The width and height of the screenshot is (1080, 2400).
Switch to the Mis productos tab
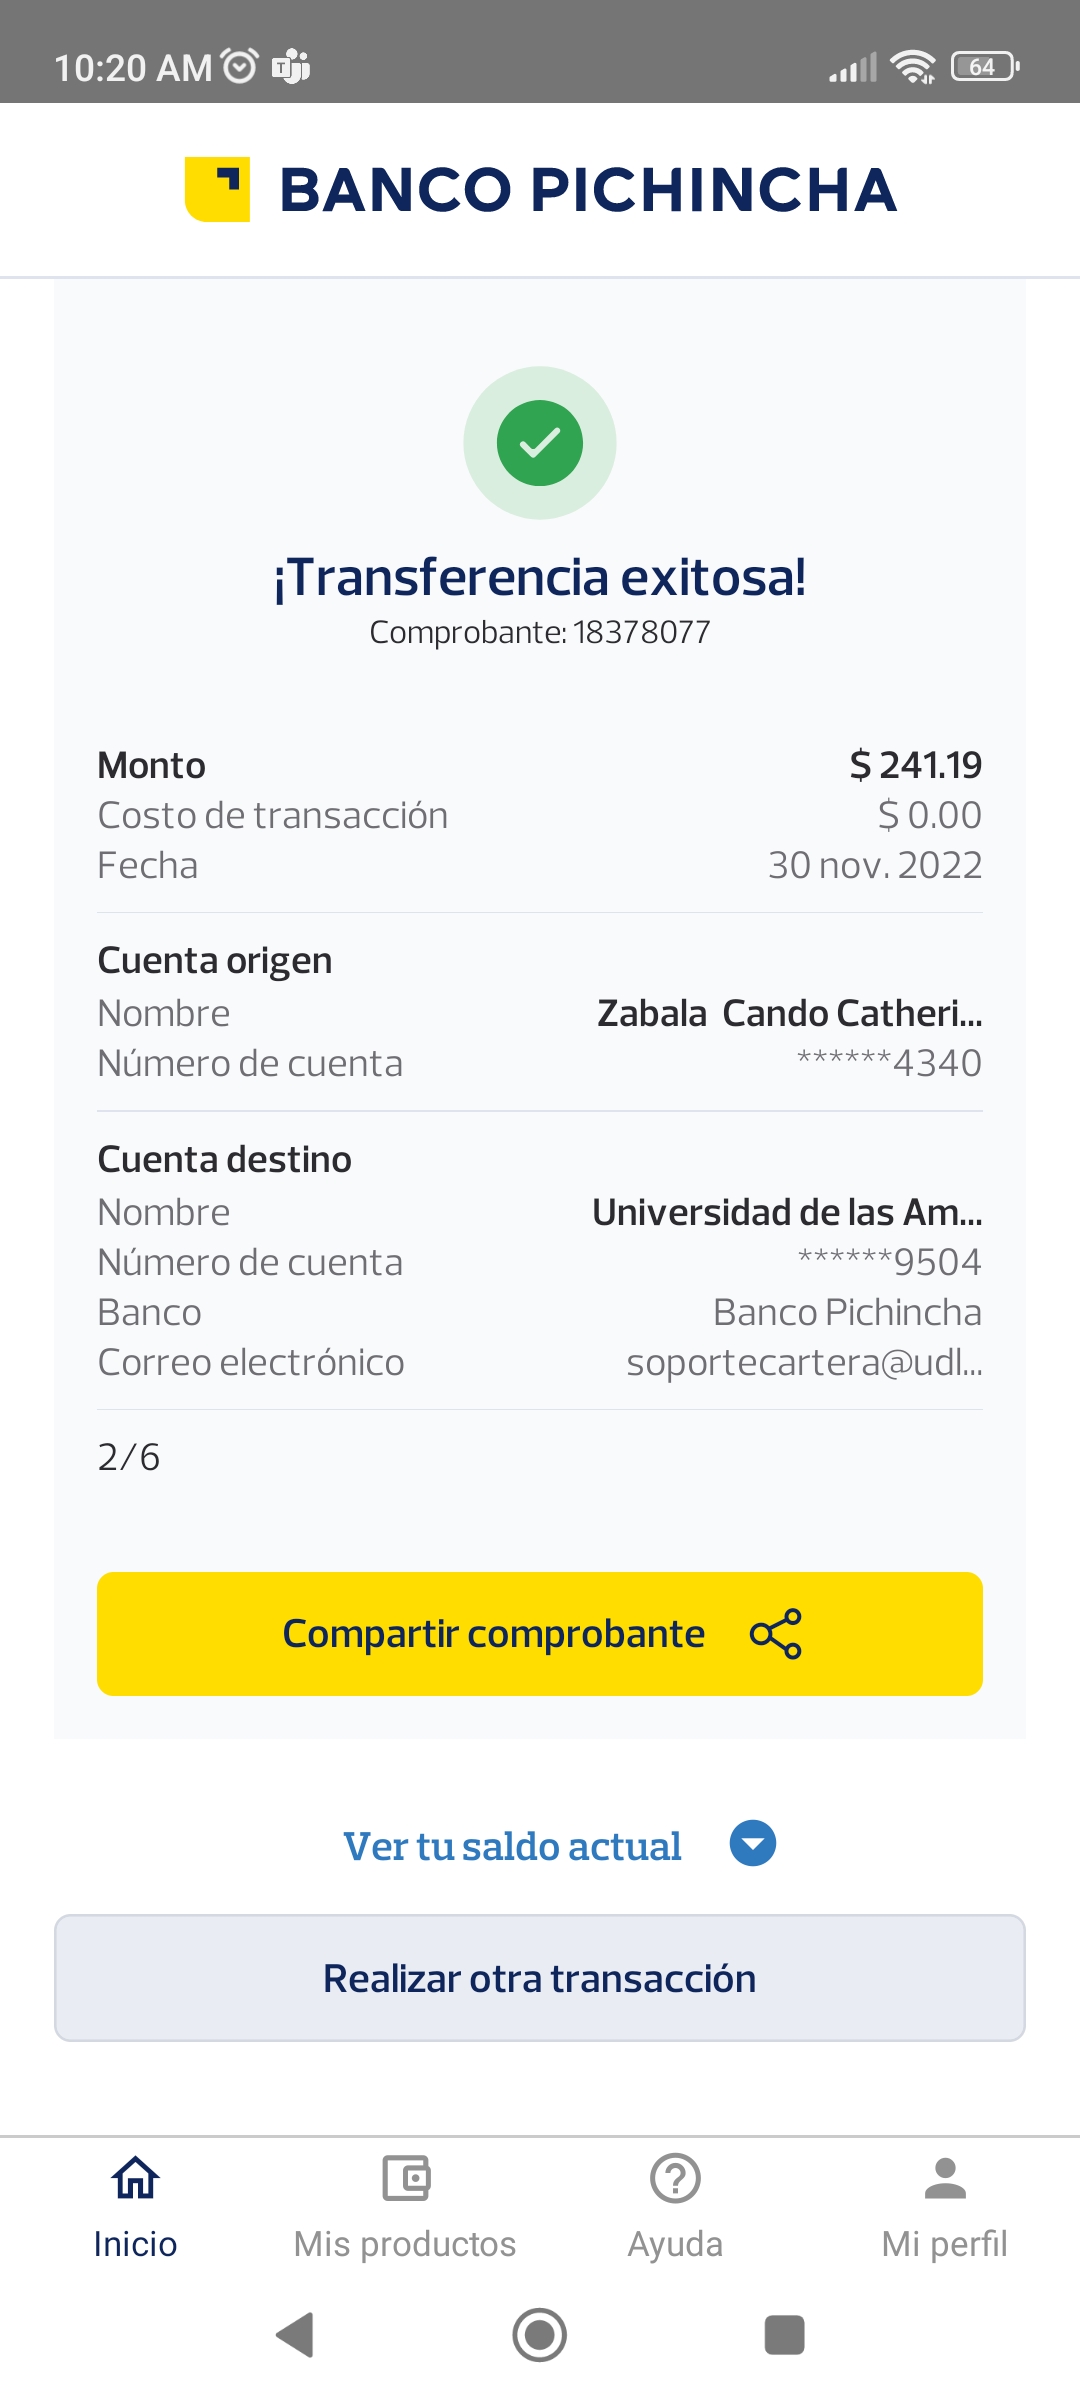click(405, 2244)
